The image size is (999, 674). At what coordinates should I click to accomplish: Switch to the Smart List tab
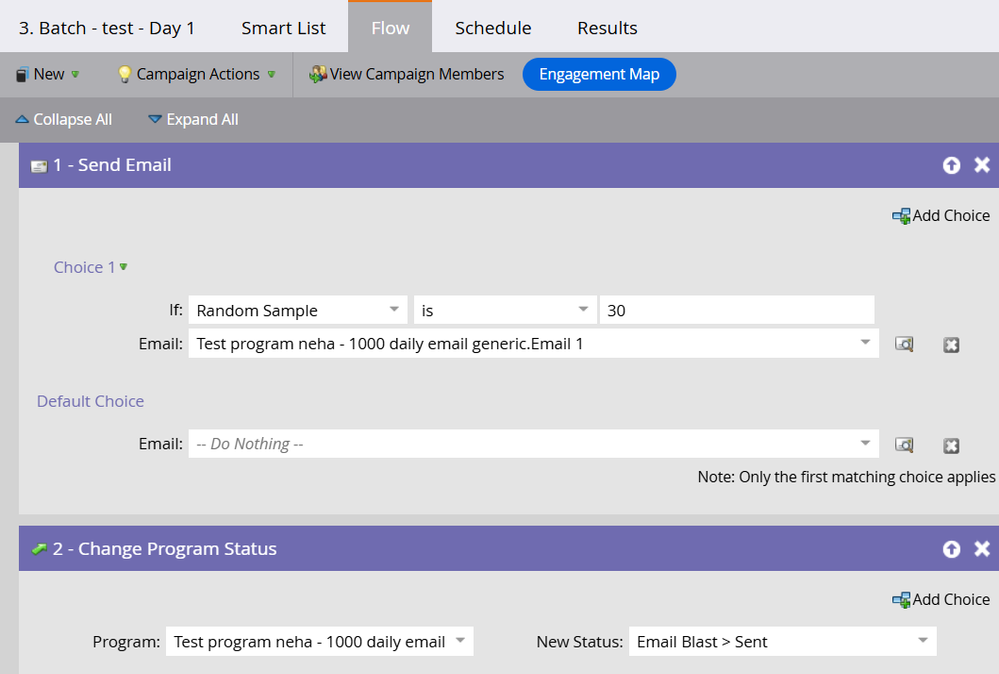pyautogui.click(x=283, y=28)
